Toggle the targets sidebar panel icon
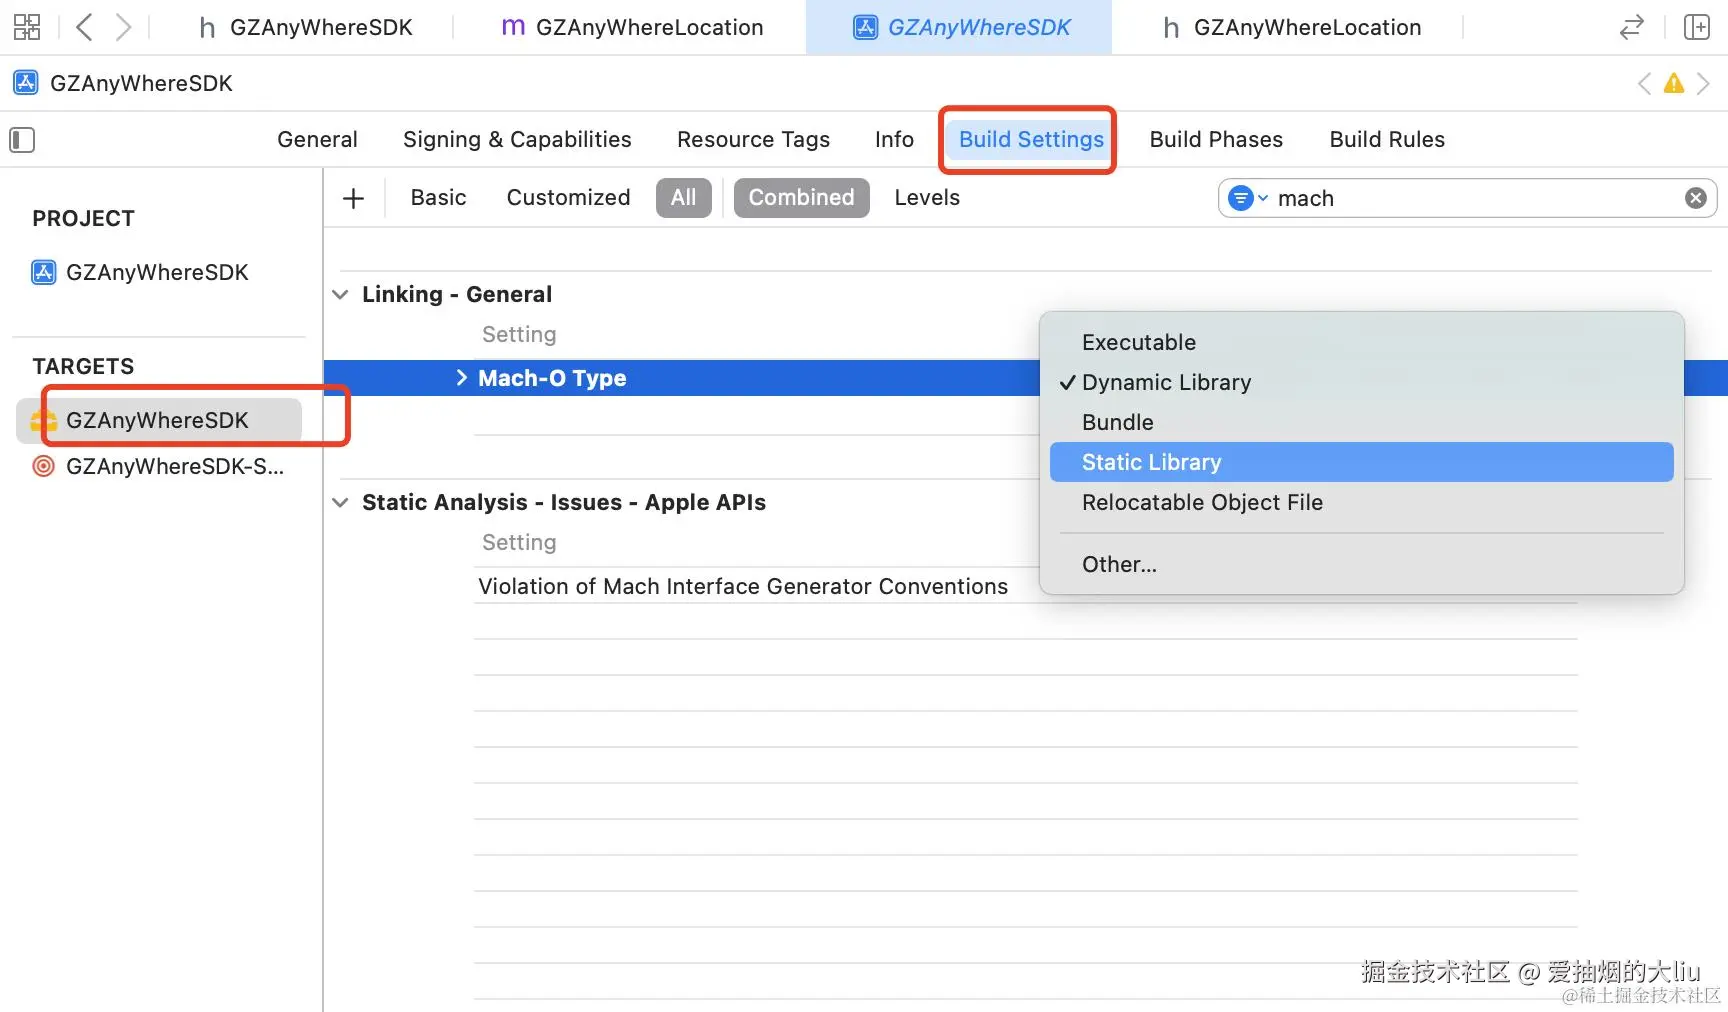 point(22,140)
